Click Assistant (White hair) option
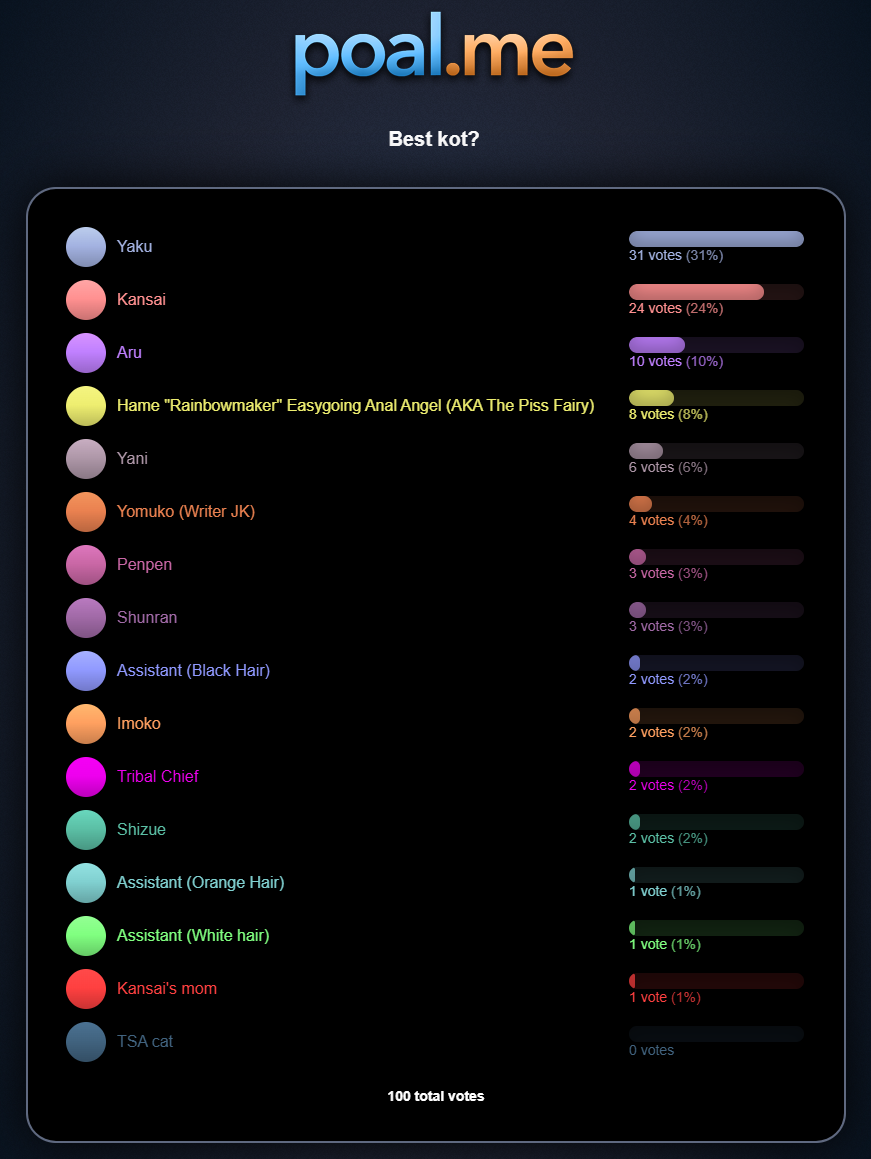The image size is (871, 1159). [193, 936]
